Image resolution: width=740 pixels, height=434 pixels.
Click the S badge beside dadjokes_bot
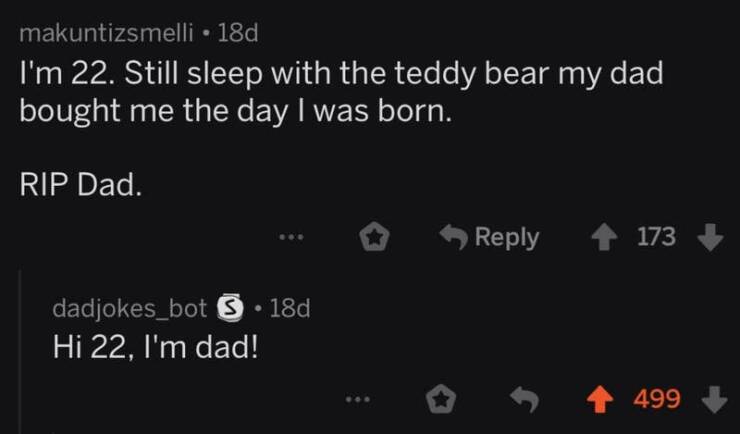tap(228, 308)
